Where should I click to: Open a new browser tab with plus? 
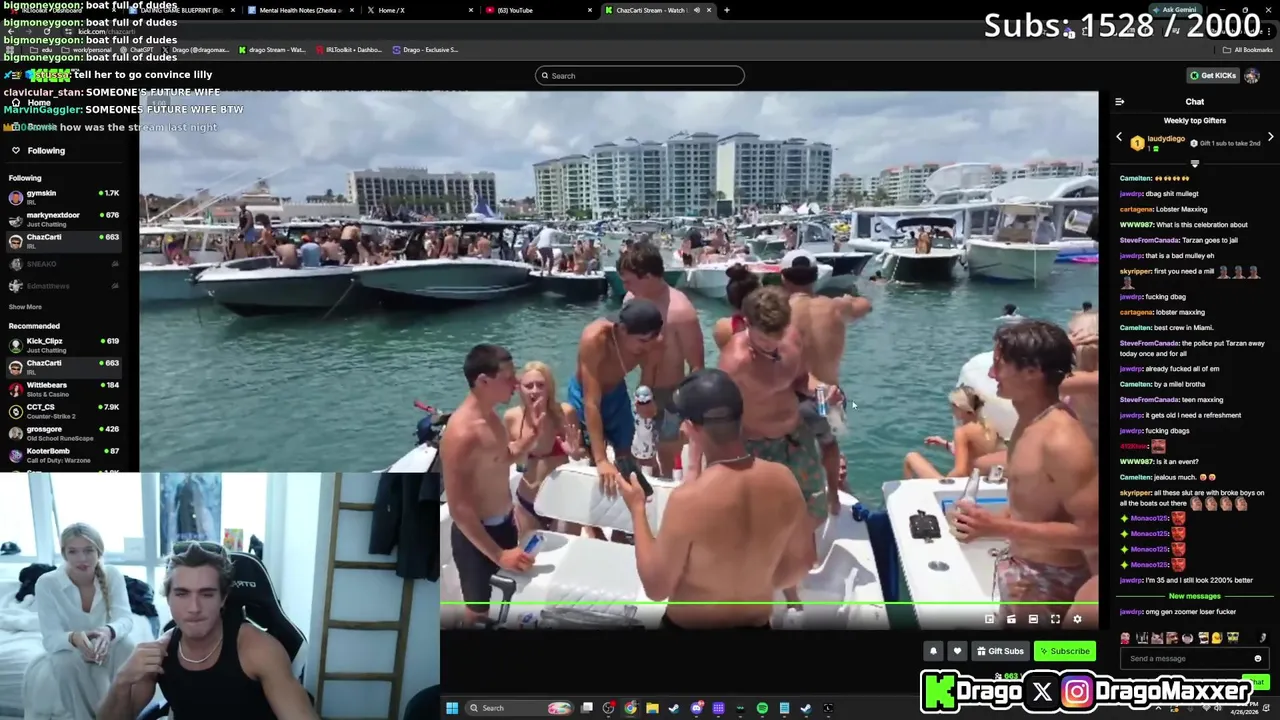coord(726,10)
